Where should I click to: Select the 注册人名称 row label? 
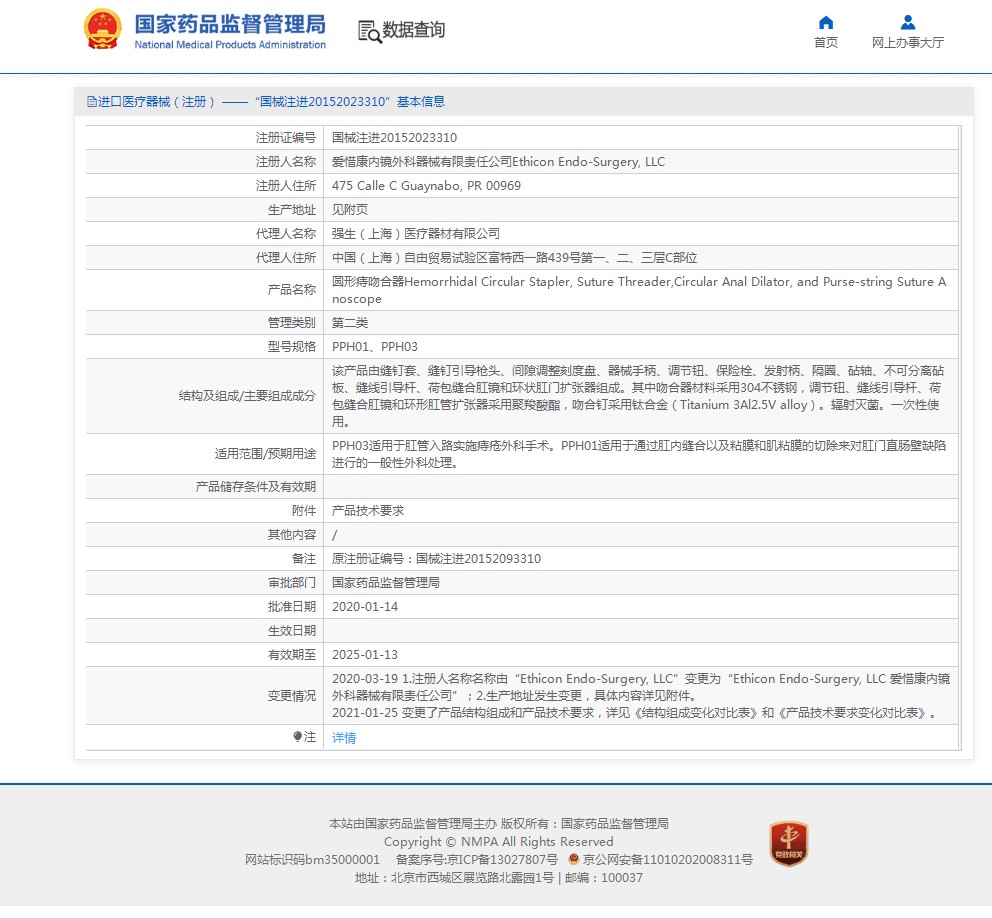point(285,162)
